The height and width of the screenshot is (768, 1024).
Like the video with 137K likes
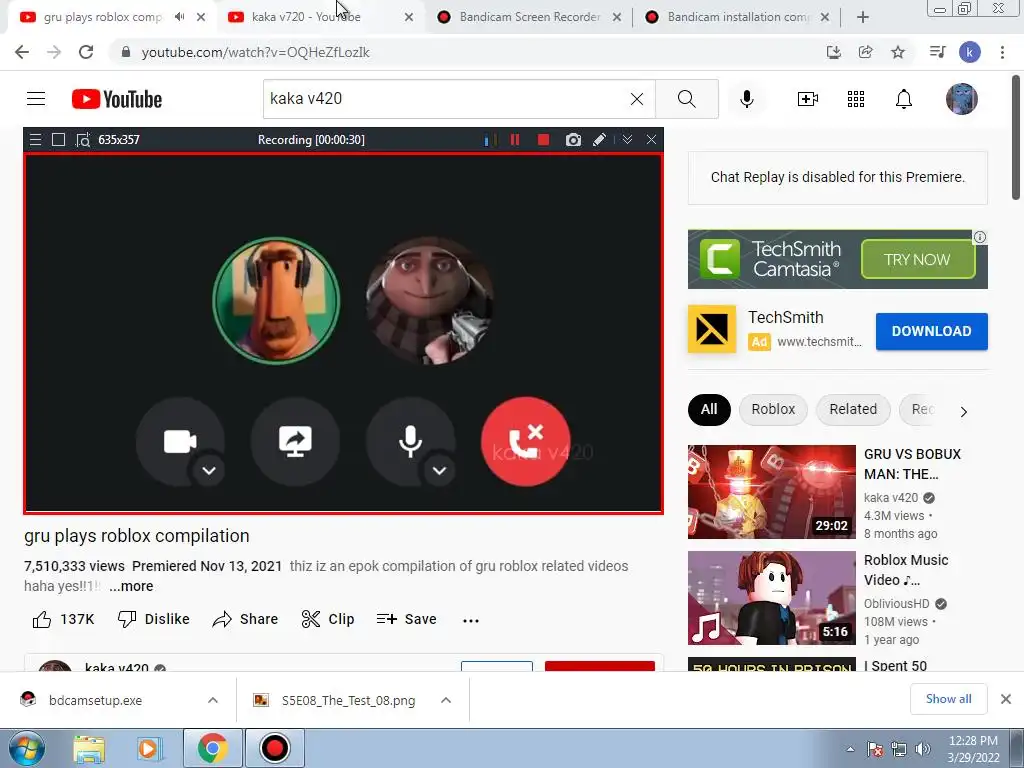(63, 619)
